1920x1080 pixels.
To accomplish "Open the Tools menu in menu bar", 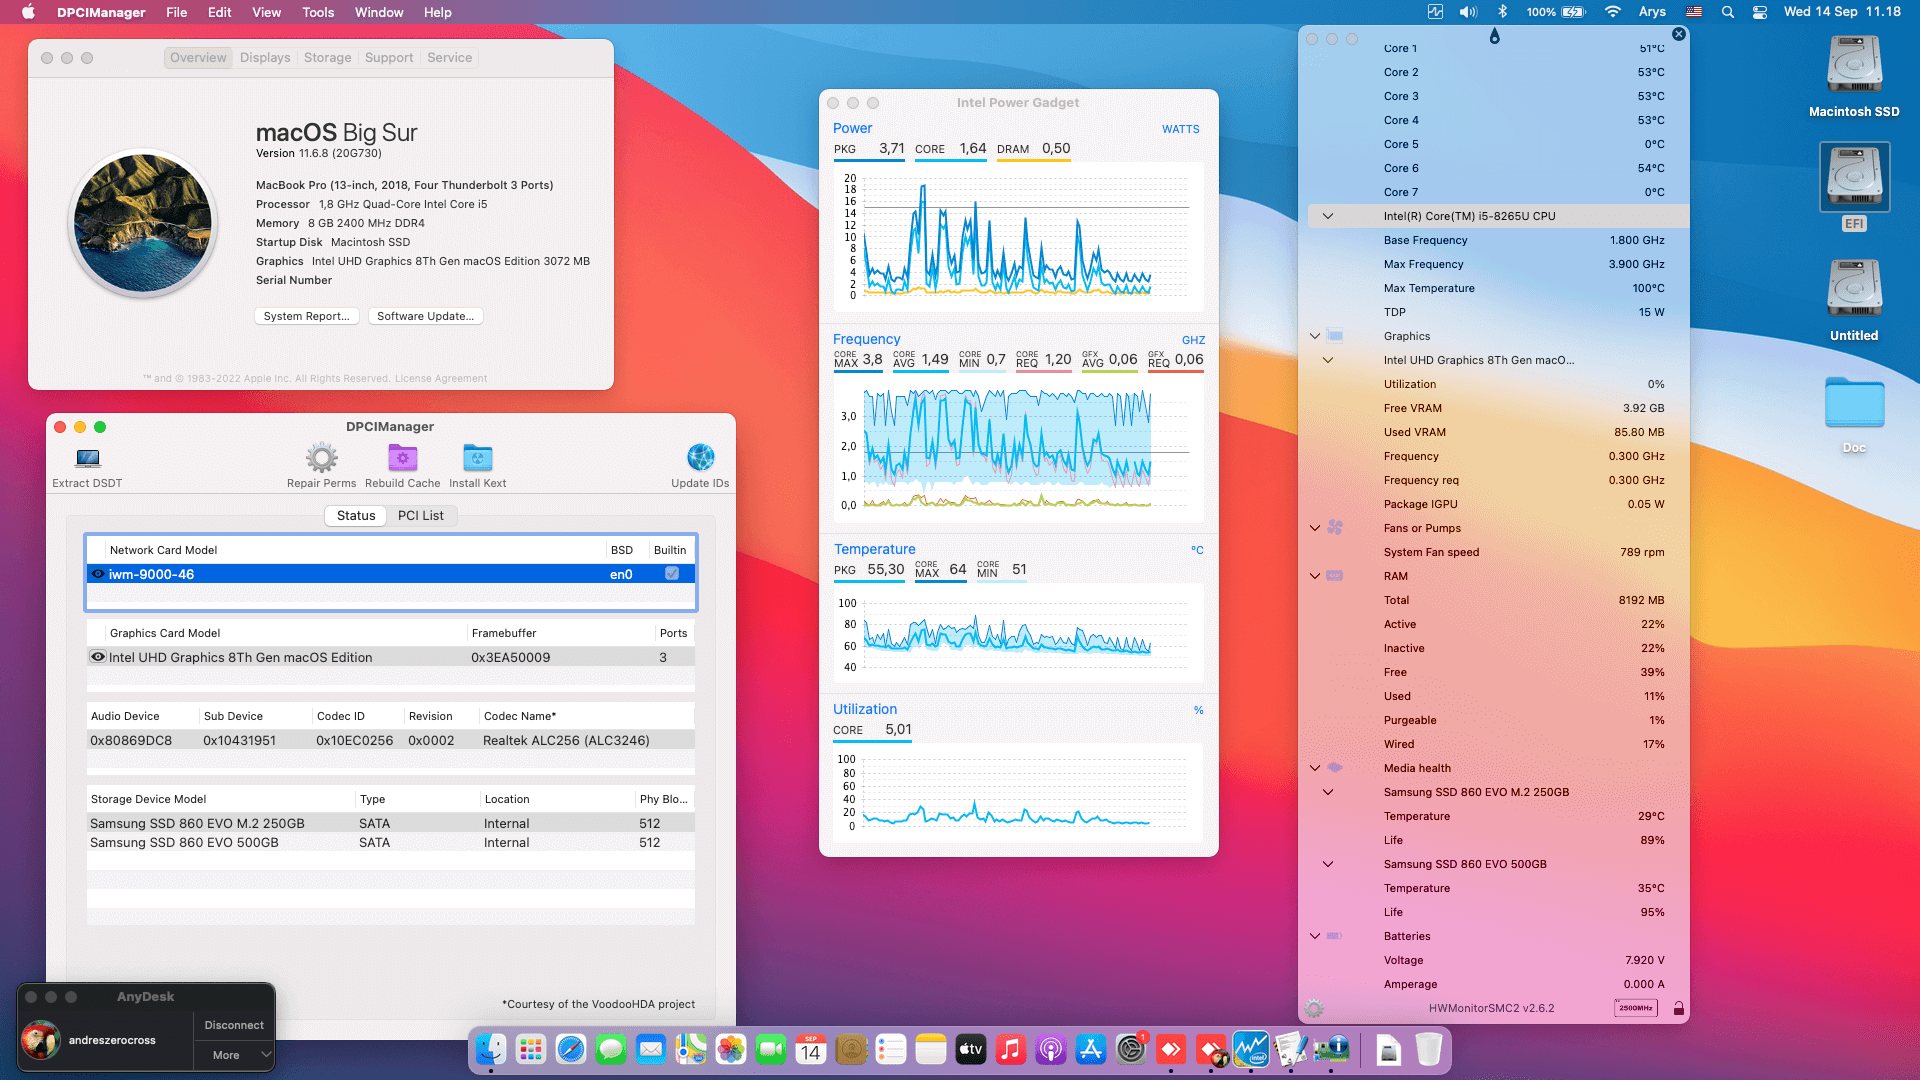I will pyautogui.click(x=318, y=12).
